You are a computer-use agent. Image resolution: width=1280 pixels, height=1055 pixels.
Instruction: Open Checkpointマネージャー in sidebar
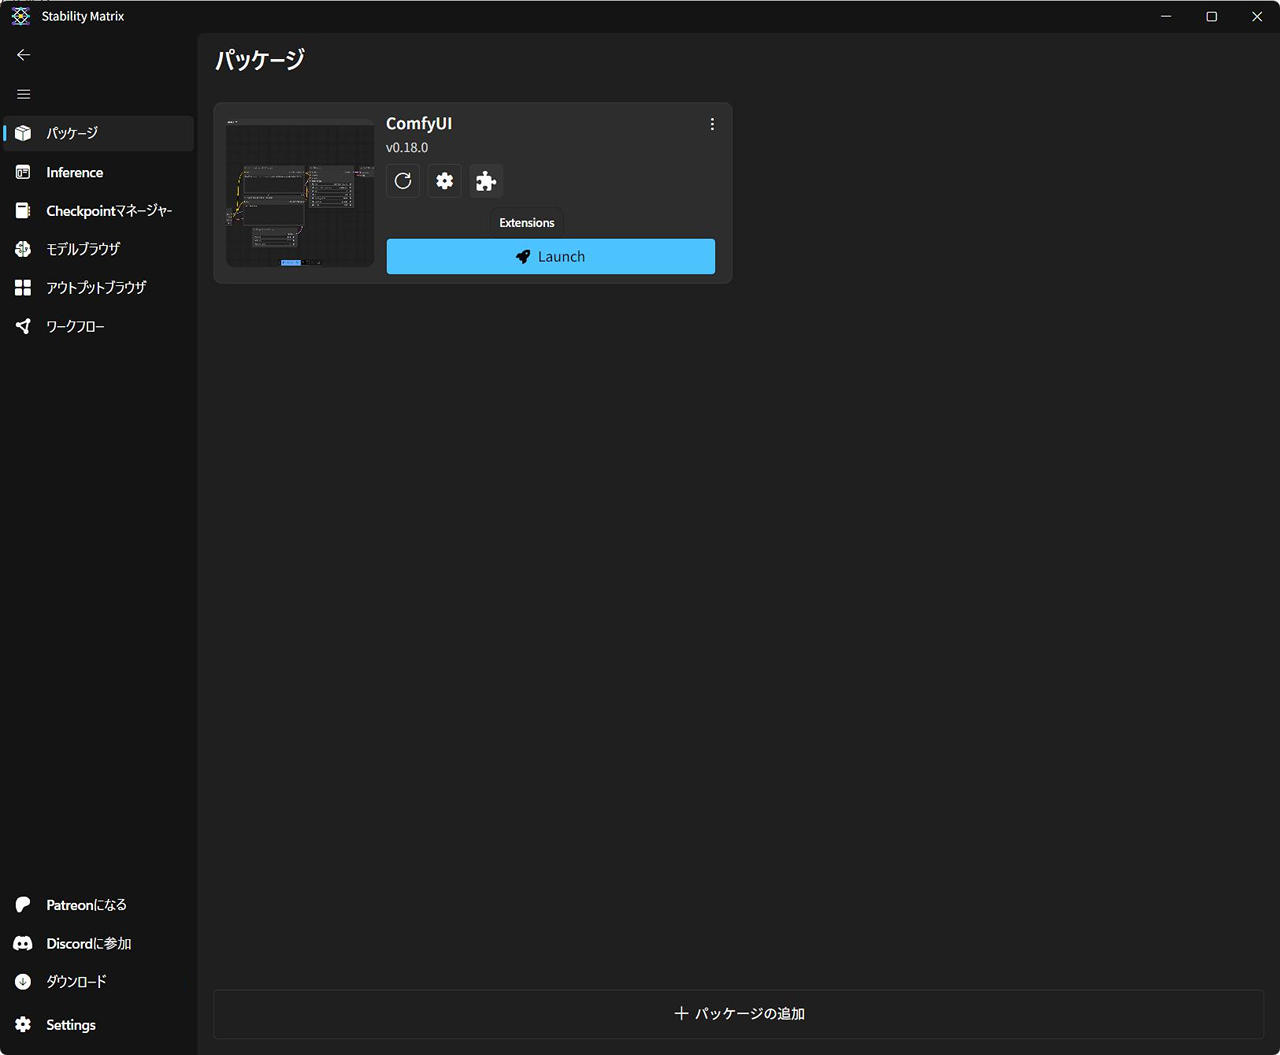click(98, 211)
